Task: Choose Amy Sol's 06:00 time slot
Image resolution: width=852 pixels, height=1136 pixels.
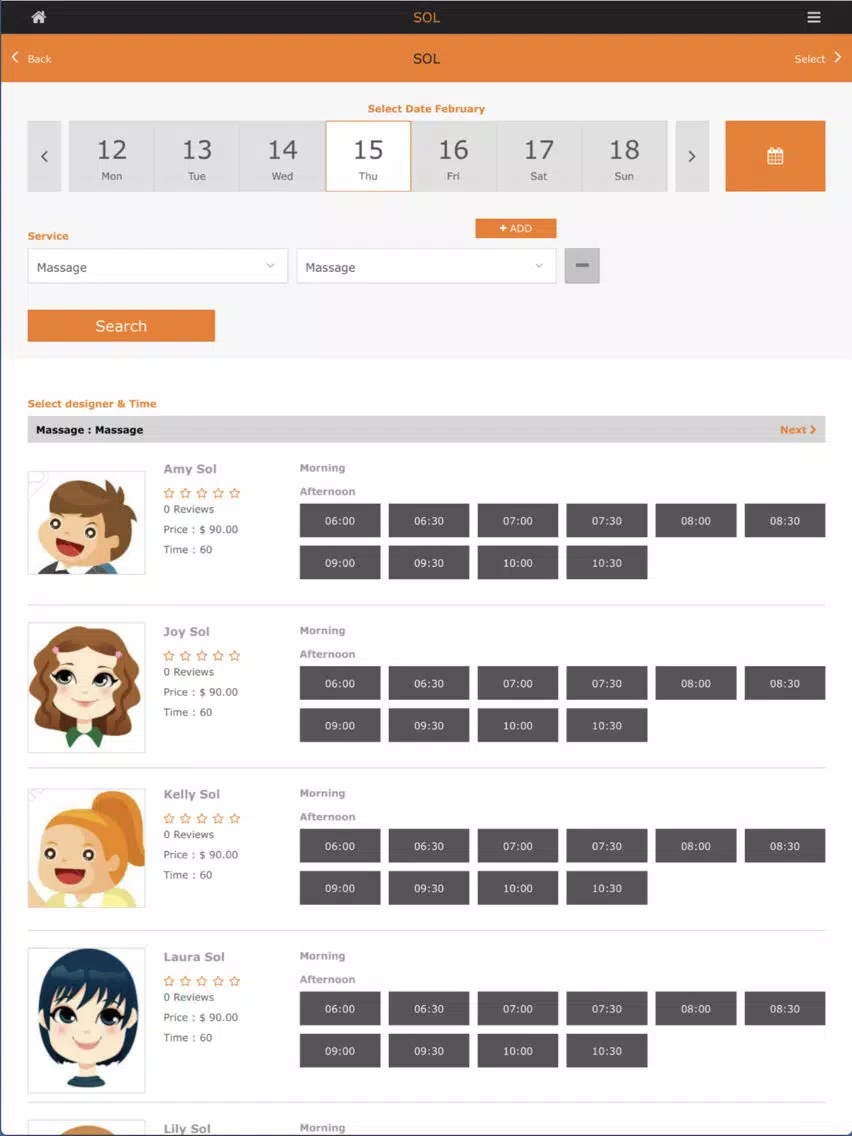Action: point(340,520)
